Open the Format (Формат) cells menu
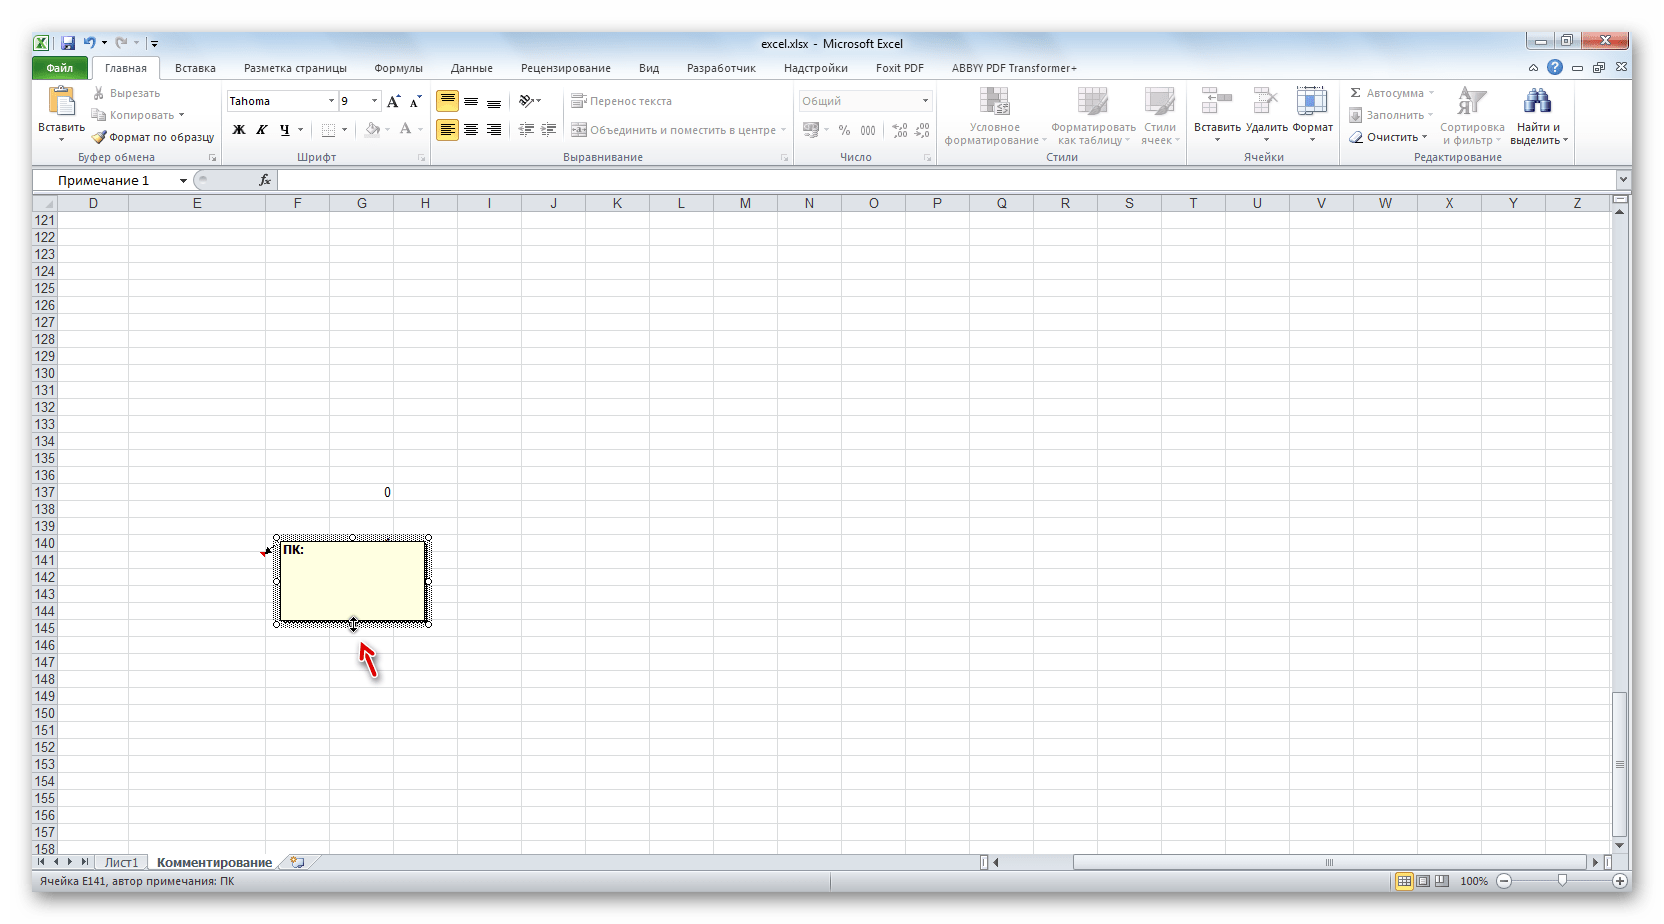The width and height of the screenshot is (1664, 924). 1312,115
